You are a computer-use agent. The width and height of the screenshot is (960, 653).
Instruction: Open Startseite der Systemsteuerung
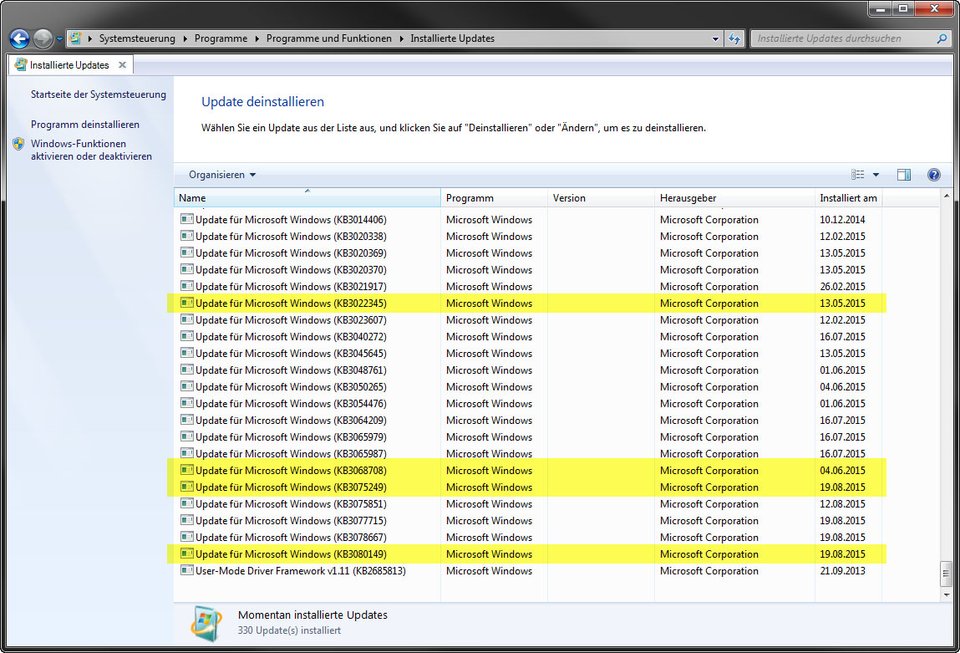(x=99, y=94)
